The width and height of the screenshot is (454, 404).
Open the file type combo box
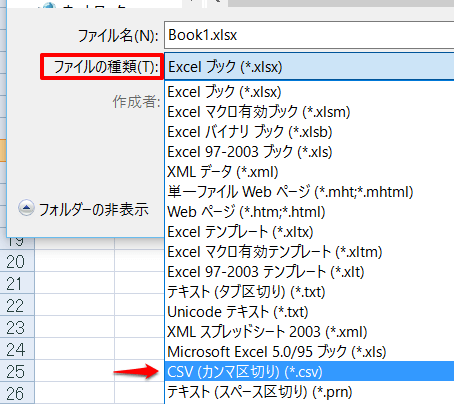click(309, 67)
